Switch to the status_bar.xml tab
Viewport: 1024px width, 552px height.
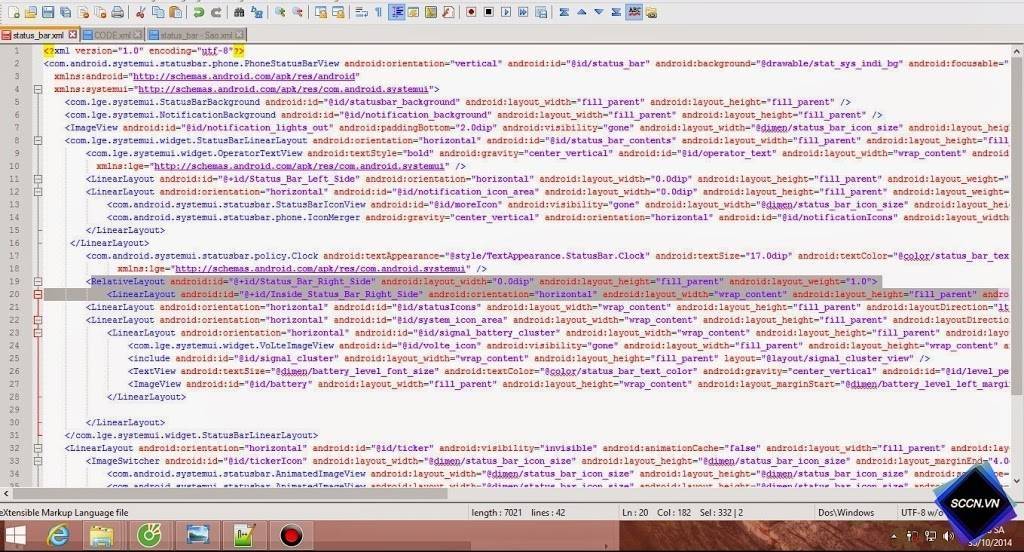pyautogui.click(x=39, y=35)
